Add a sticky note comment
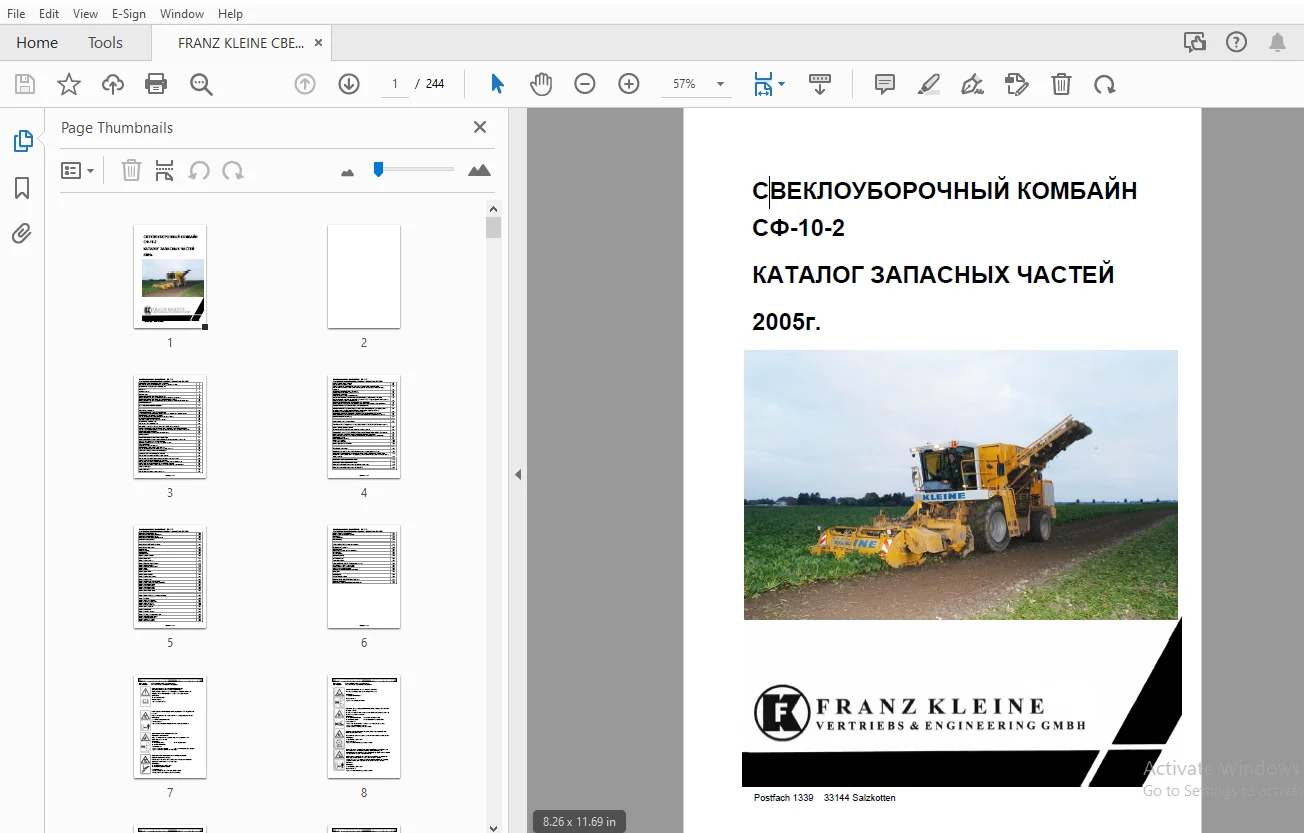The image size is (1304, 833). pyautogui.click(x=885, y=84)
